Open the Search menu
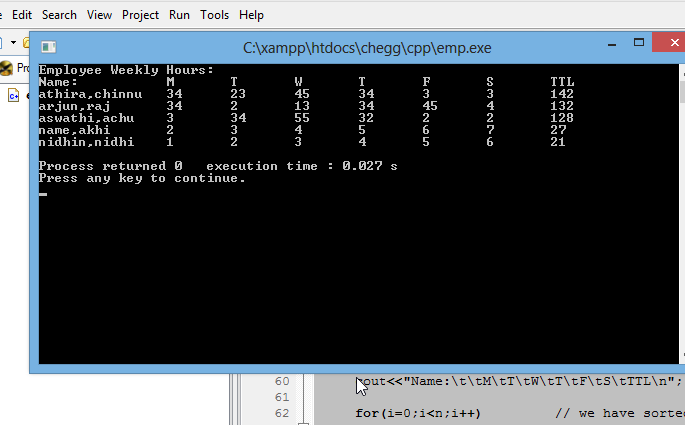Image resolution: width=685 pixels, height=425 pixels. click(x=59, y=15)
